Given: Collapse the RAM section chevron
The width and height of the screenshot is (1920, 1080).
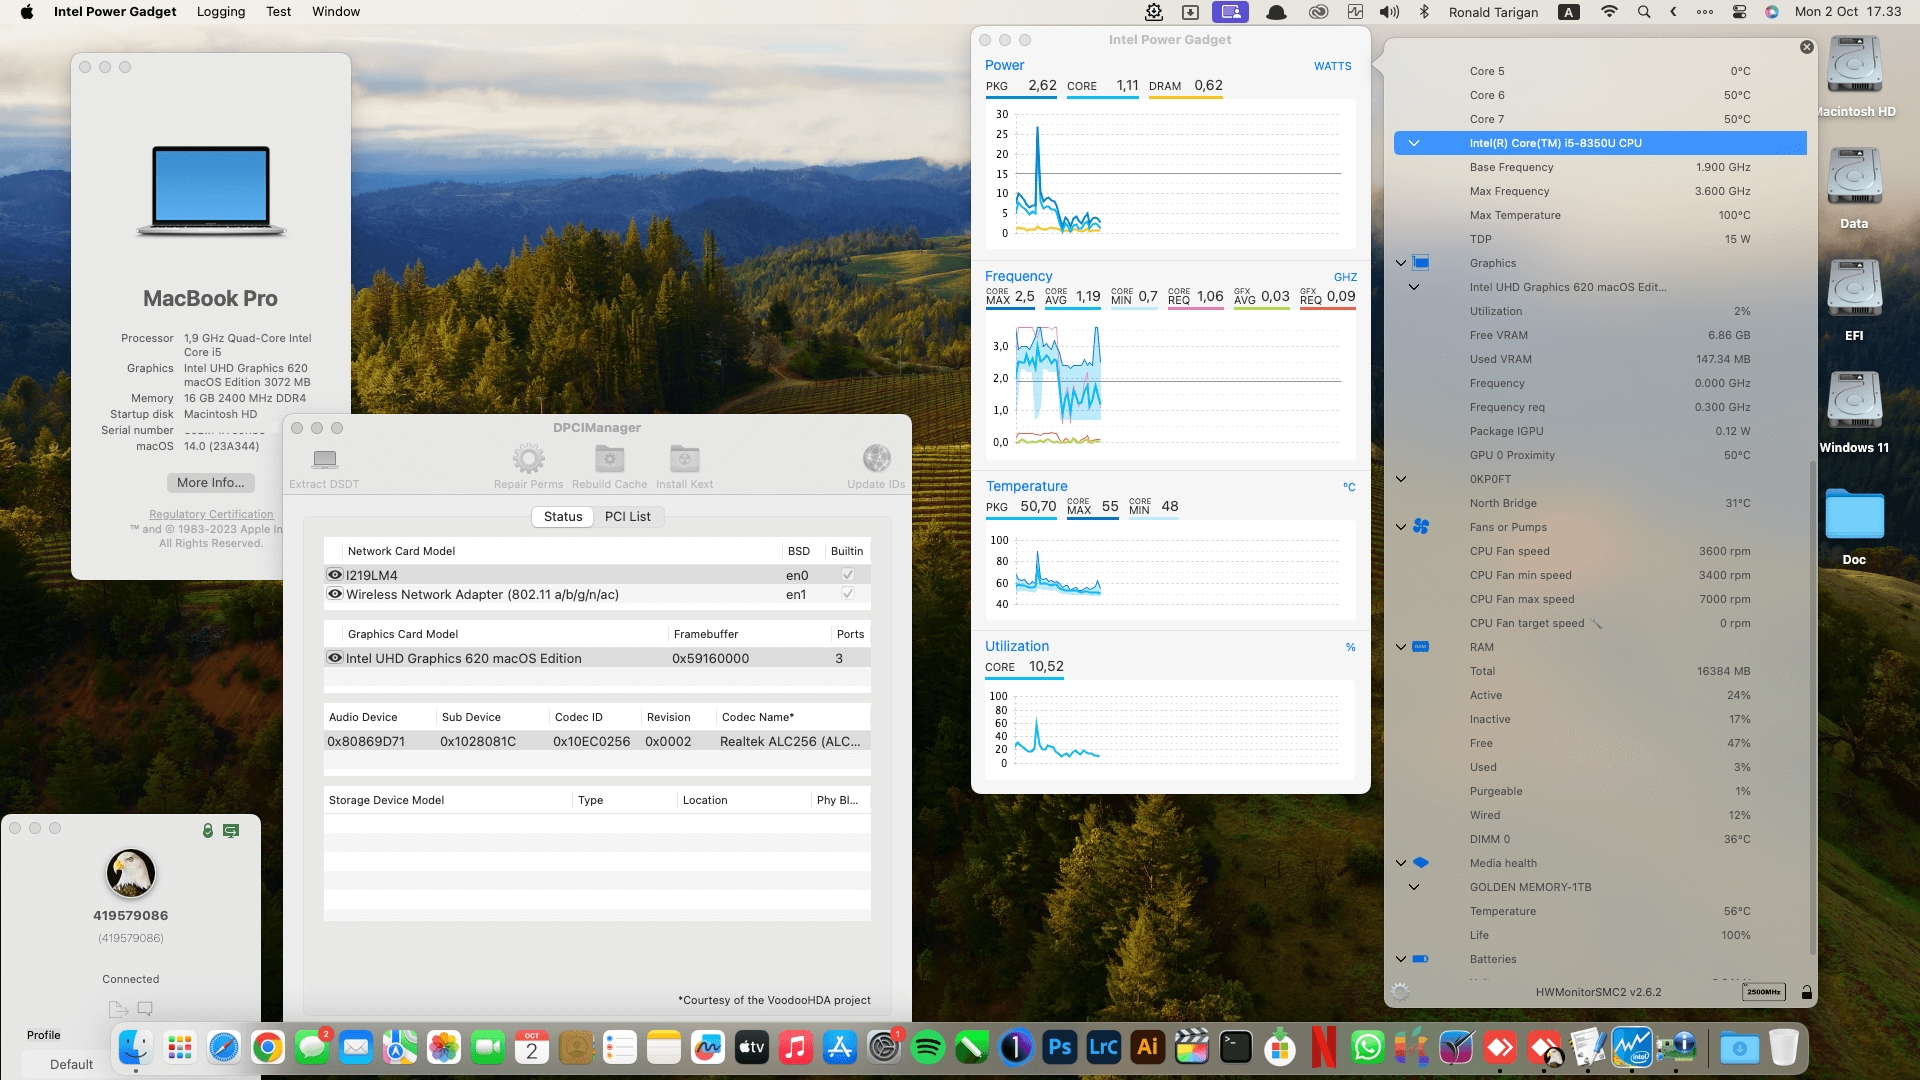Looking at the screenshot, I should pyautogui.click(x=1401, y=647).
